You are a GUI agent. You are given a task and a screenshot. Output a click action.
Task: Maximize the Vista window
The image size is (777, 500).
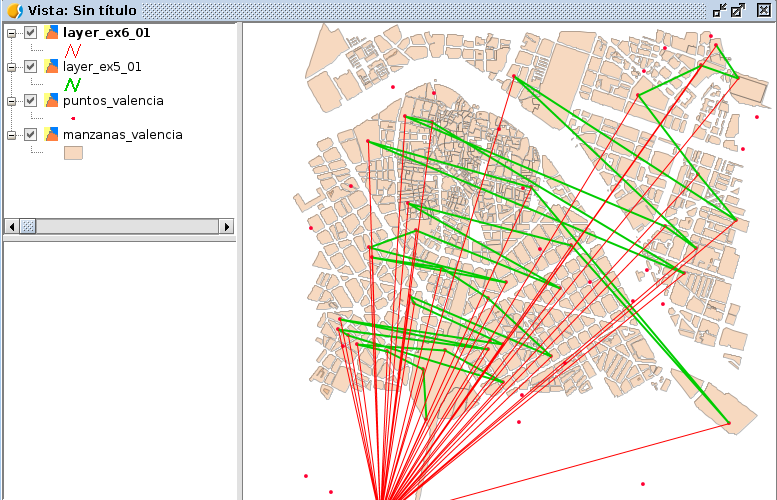(739, 10)
